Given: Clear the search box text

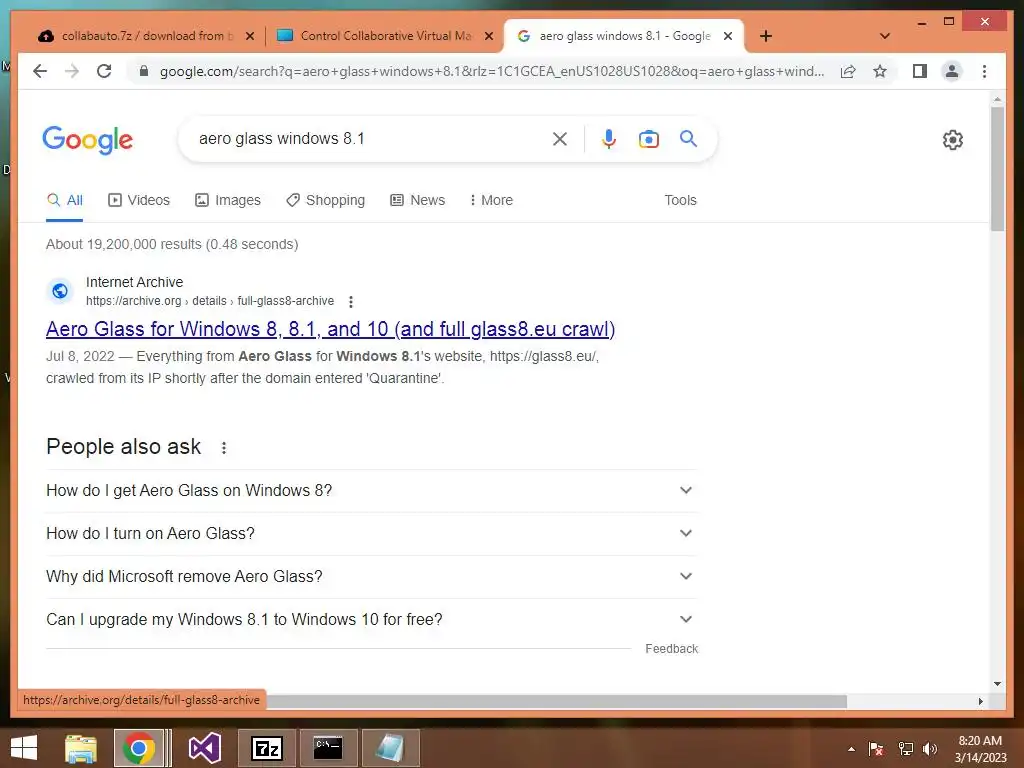Looking at the screenshot, I should tap(560, 138).
